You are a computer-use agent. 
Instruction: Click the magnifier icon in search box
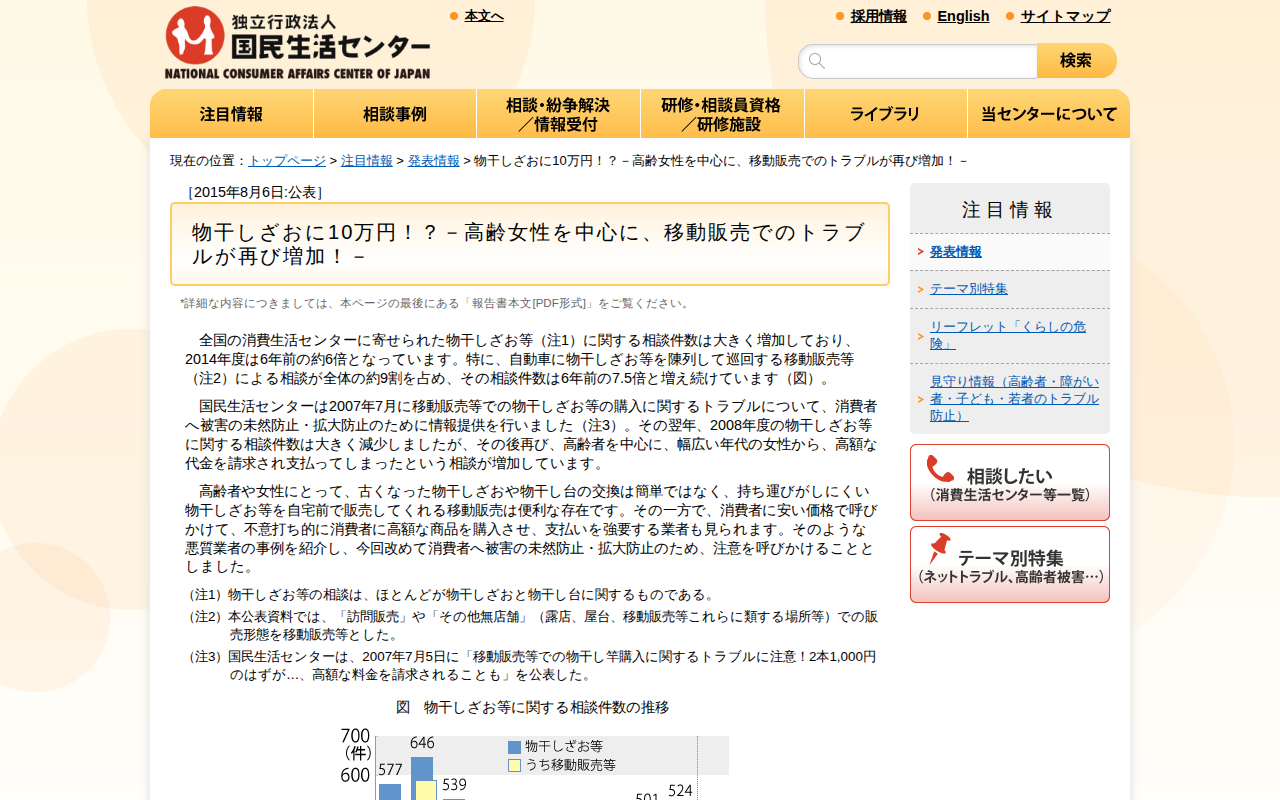(x=817, y=61)
